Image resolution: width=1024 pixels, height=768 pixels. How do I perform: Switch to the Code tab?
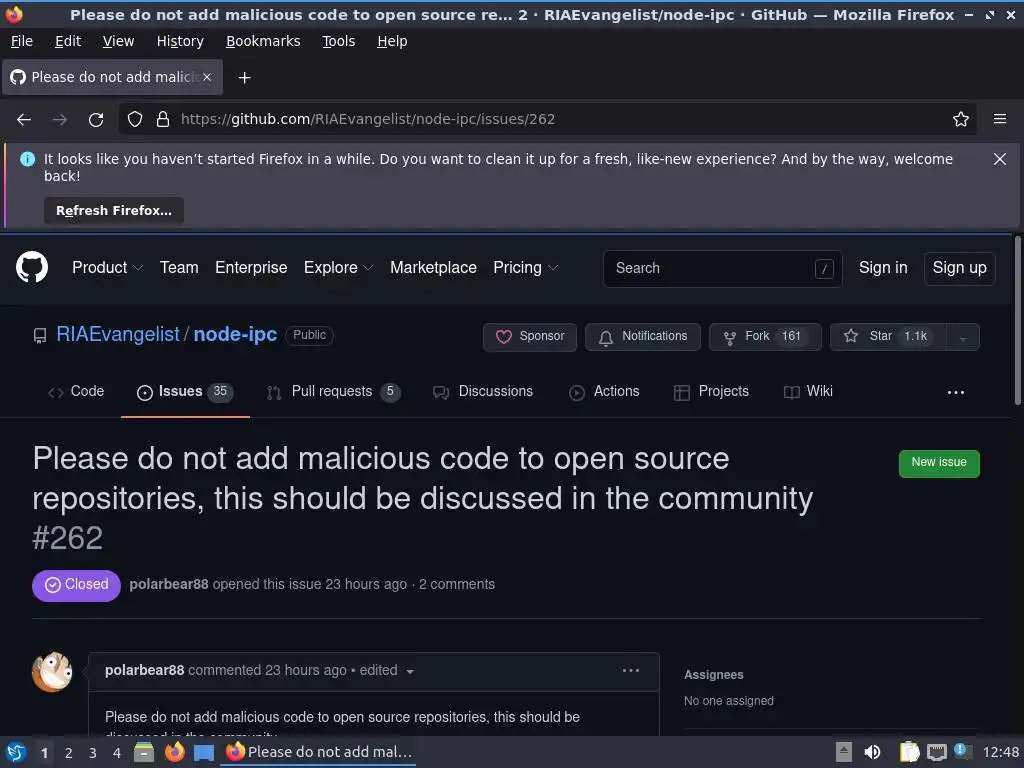pos(76,392)
